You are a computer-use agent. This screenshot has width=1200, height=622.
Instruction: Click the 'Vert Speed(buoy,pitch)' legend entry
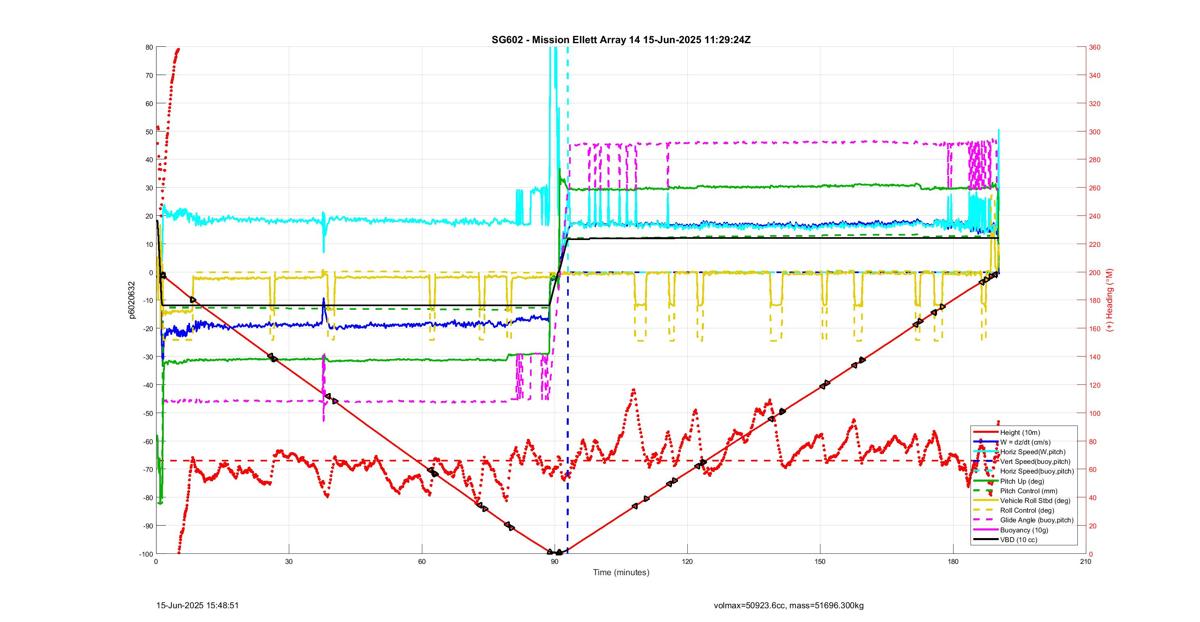[x=1022, y=461]
